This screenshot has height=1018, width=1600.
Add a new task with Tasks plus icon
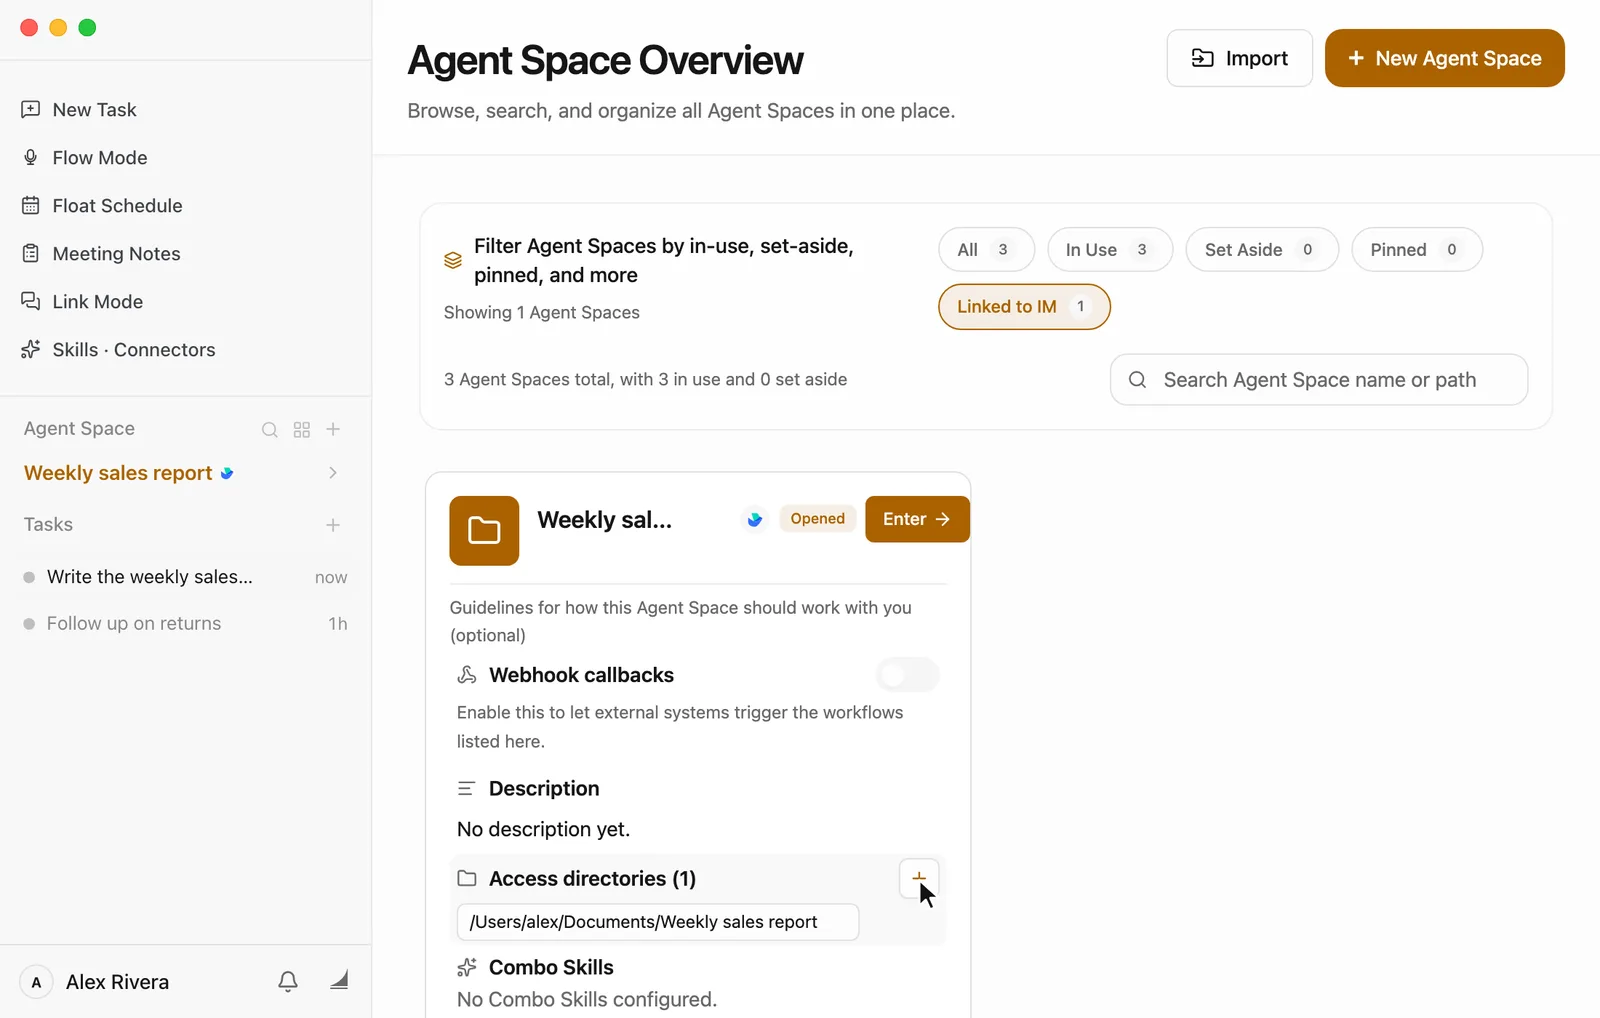333,525
